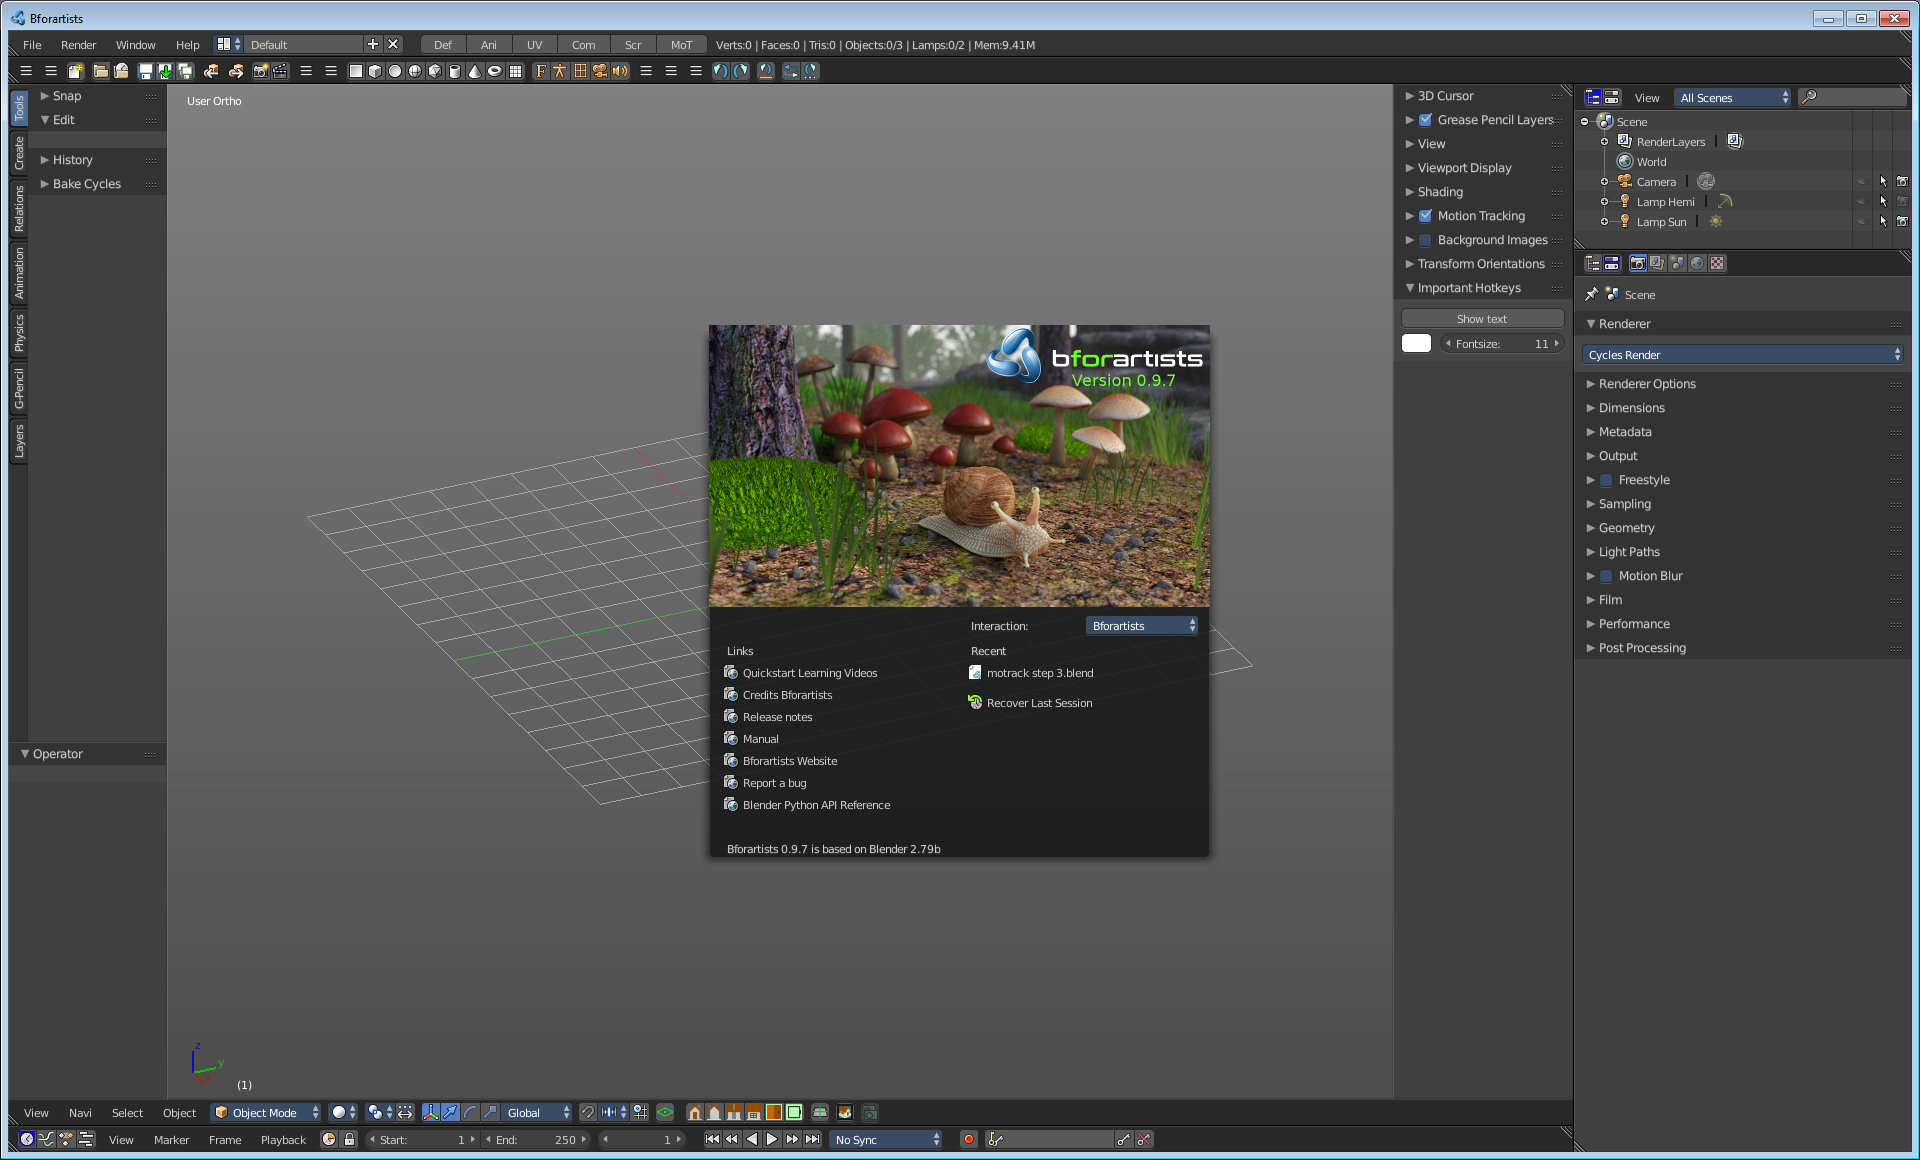Click the play animation button
Screen dimensions: 1920x1160
772,1139
